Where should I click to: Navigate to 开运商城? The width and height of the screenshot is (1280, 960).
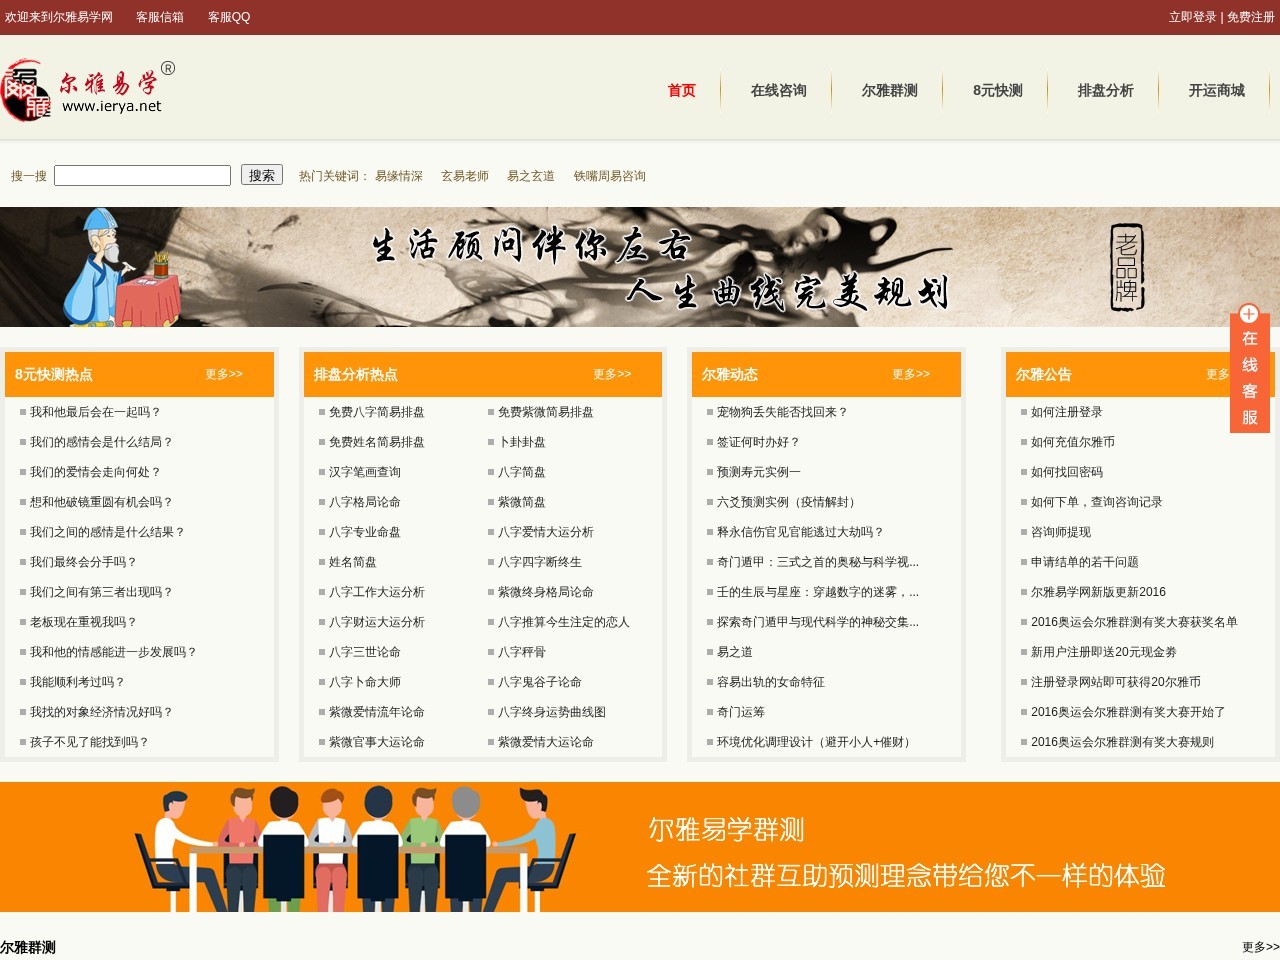point(1214,90)
